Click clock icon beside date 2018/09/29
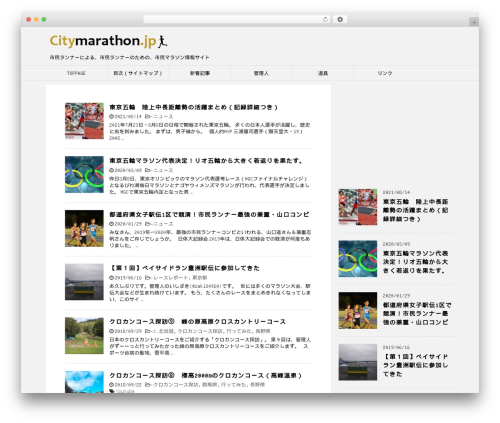 (111, 331)
